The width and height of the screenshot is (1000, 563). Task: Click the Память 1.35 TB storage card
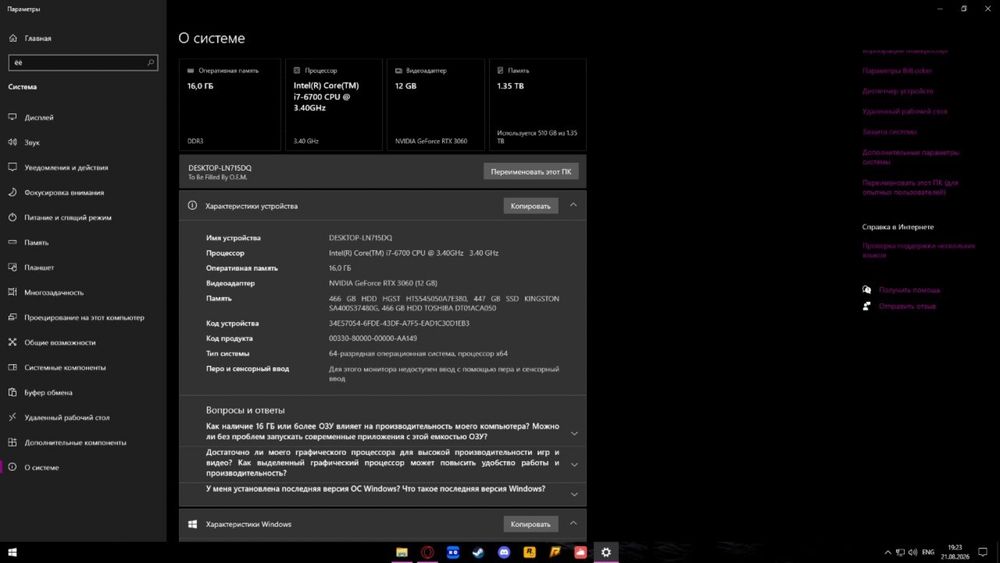pos(537,105)
